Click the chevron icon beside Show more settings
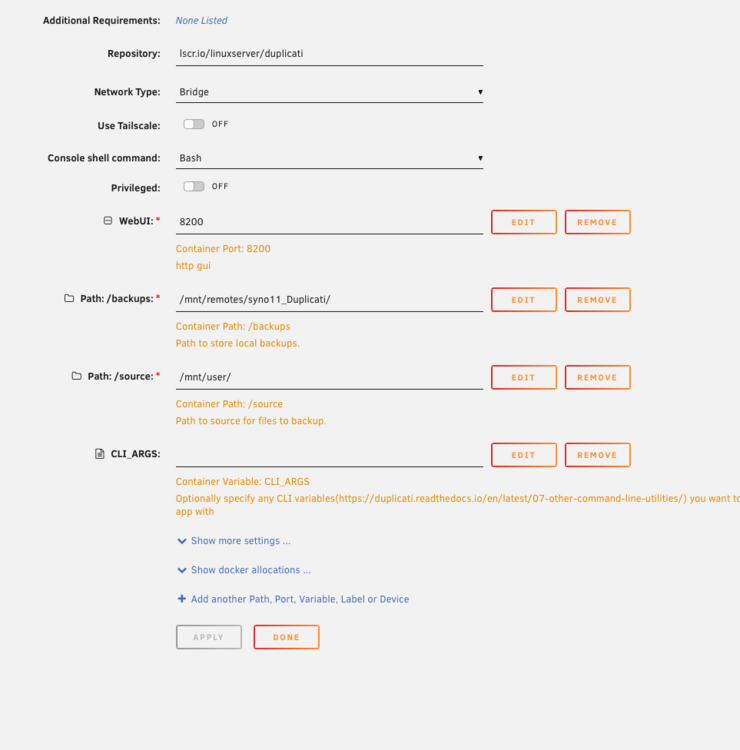740x750 pixels. pos(182,541)
